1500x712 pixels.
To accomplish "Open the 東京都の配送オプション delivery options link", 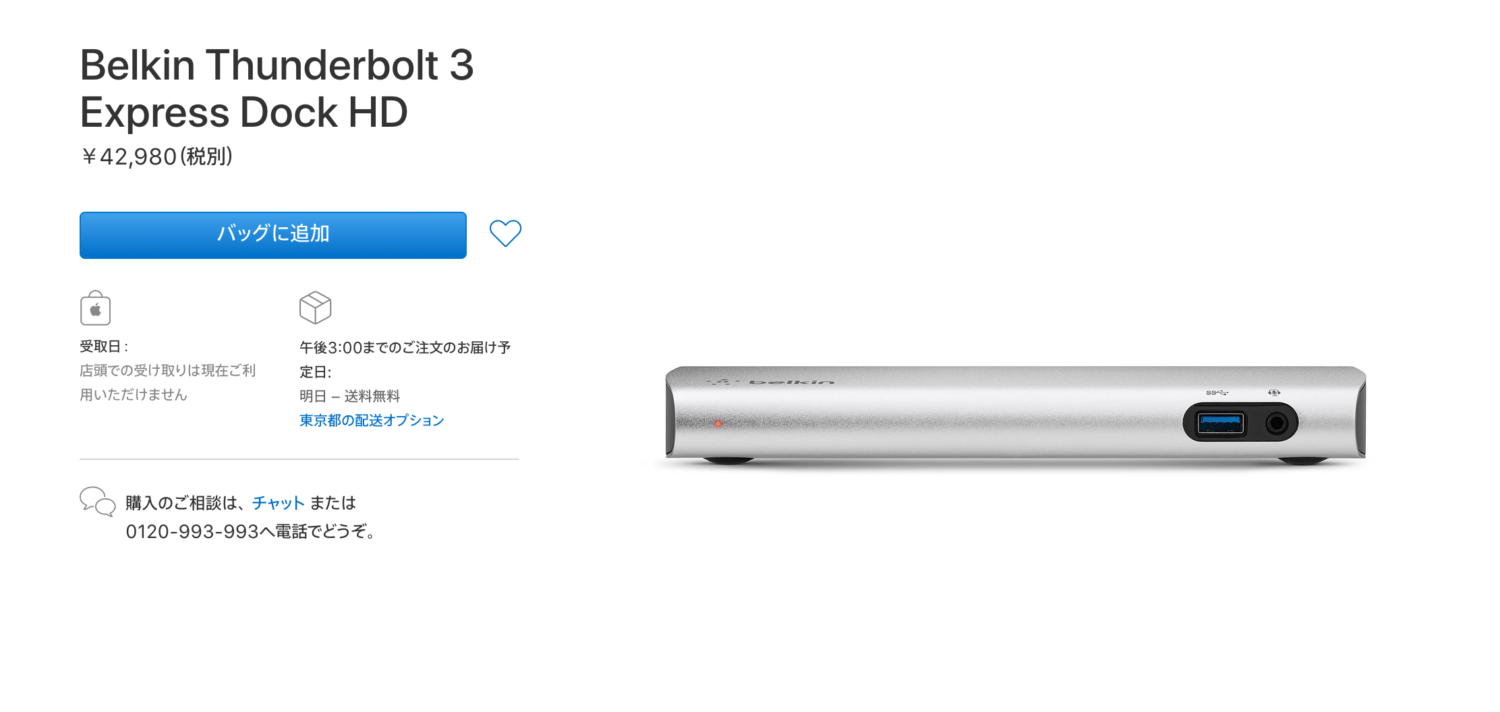I will [x=371, y=420].
